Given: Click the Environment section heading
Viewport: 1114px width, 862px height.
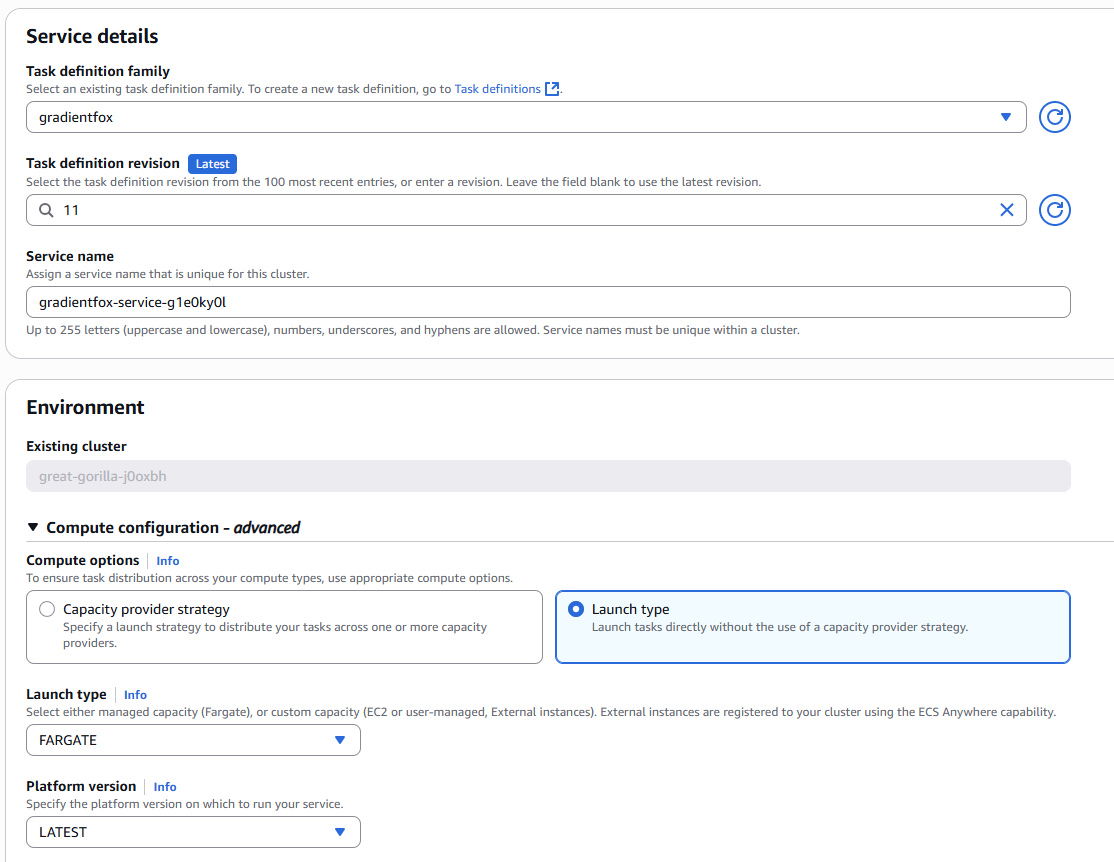Looking at the screenshot, I should click(85, 407).
